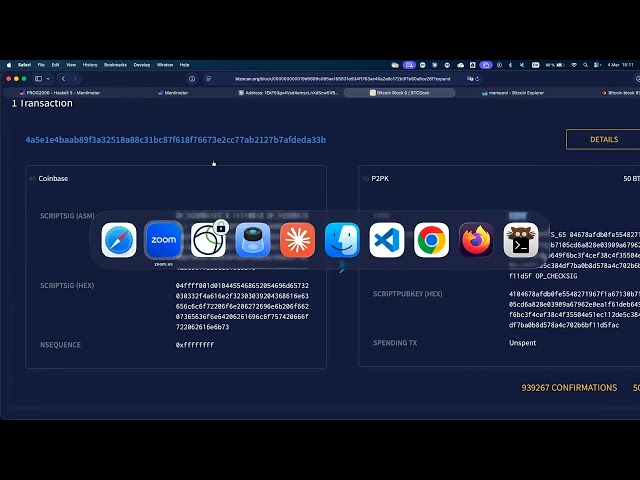Open the sidebar tab group dropdown arrow
Screen dimensions: 640x480
[x=48, y=78]
